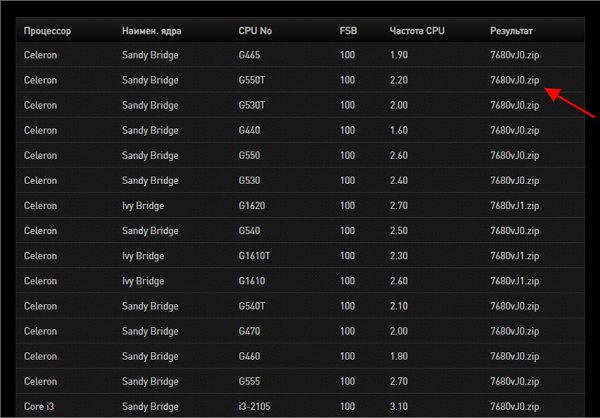This screenshot has height=418, width=600.
Task: Download 7680vJ0.zip for the G540T
Action: click(514, 306)
